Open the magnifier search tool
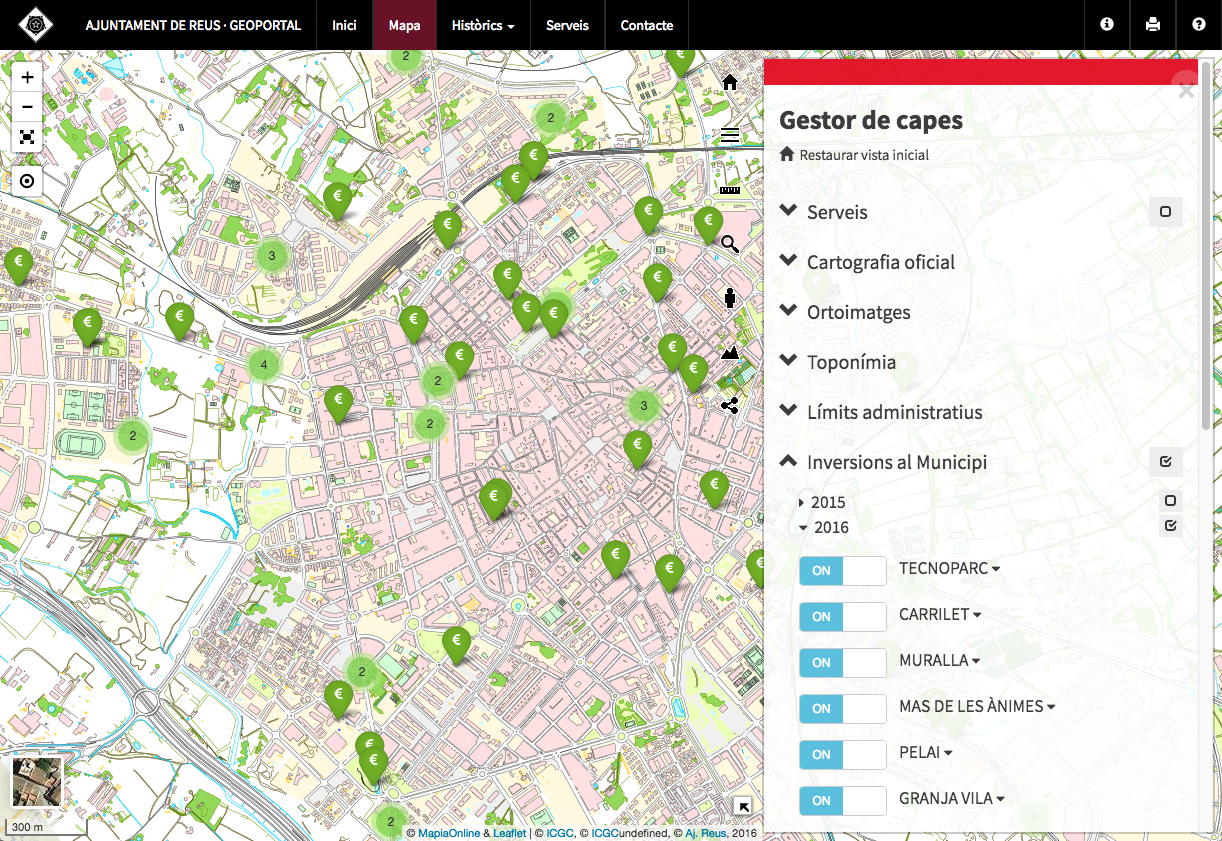 [730, 243]
